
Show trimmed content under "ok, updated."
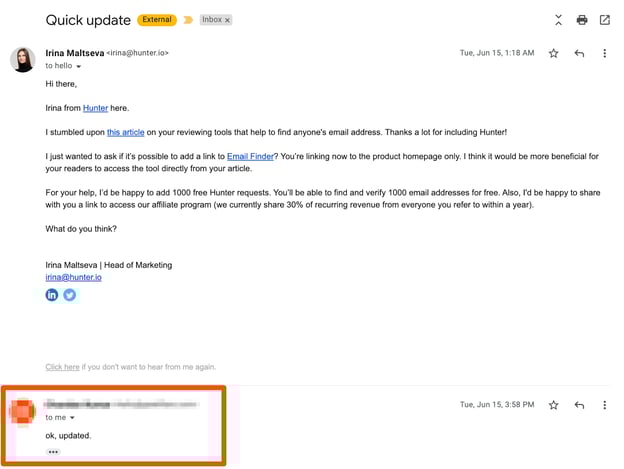(53, 452)
